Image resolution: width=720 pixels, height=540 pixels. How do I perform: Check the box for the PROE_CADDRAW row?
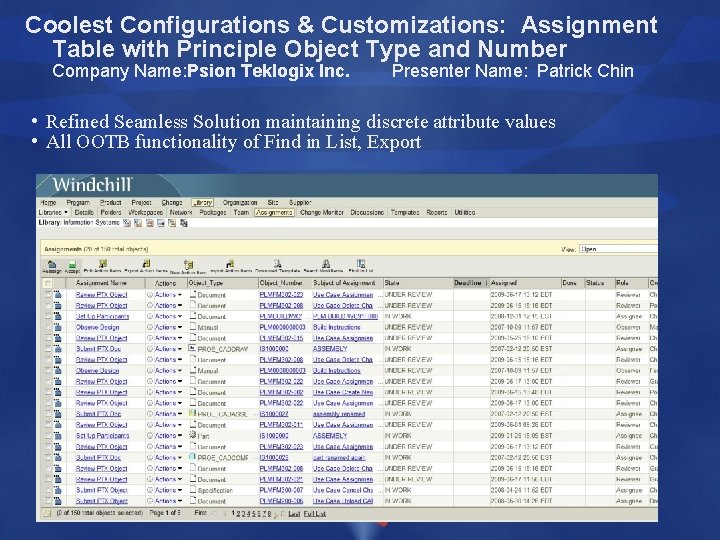pyautogui.click(x=48, y=349)
